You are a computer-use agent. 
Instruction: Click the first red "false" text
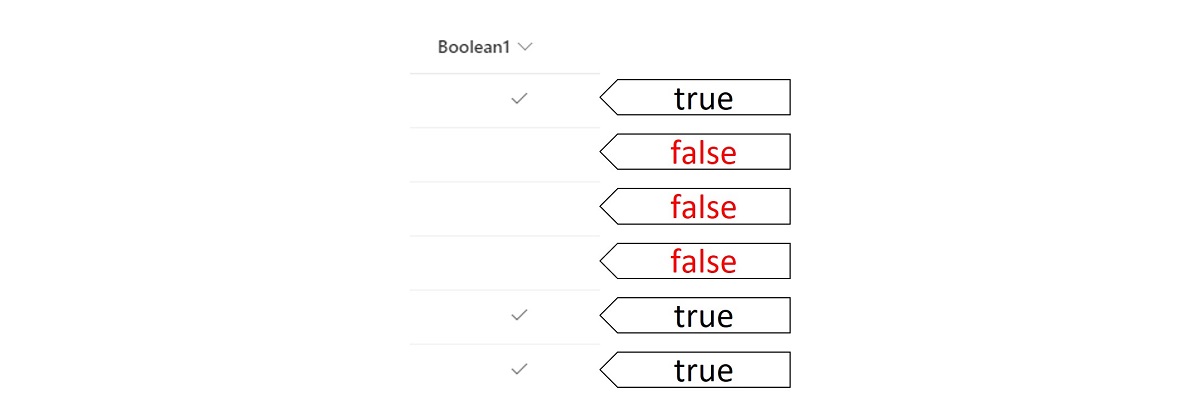coord(703,153)
